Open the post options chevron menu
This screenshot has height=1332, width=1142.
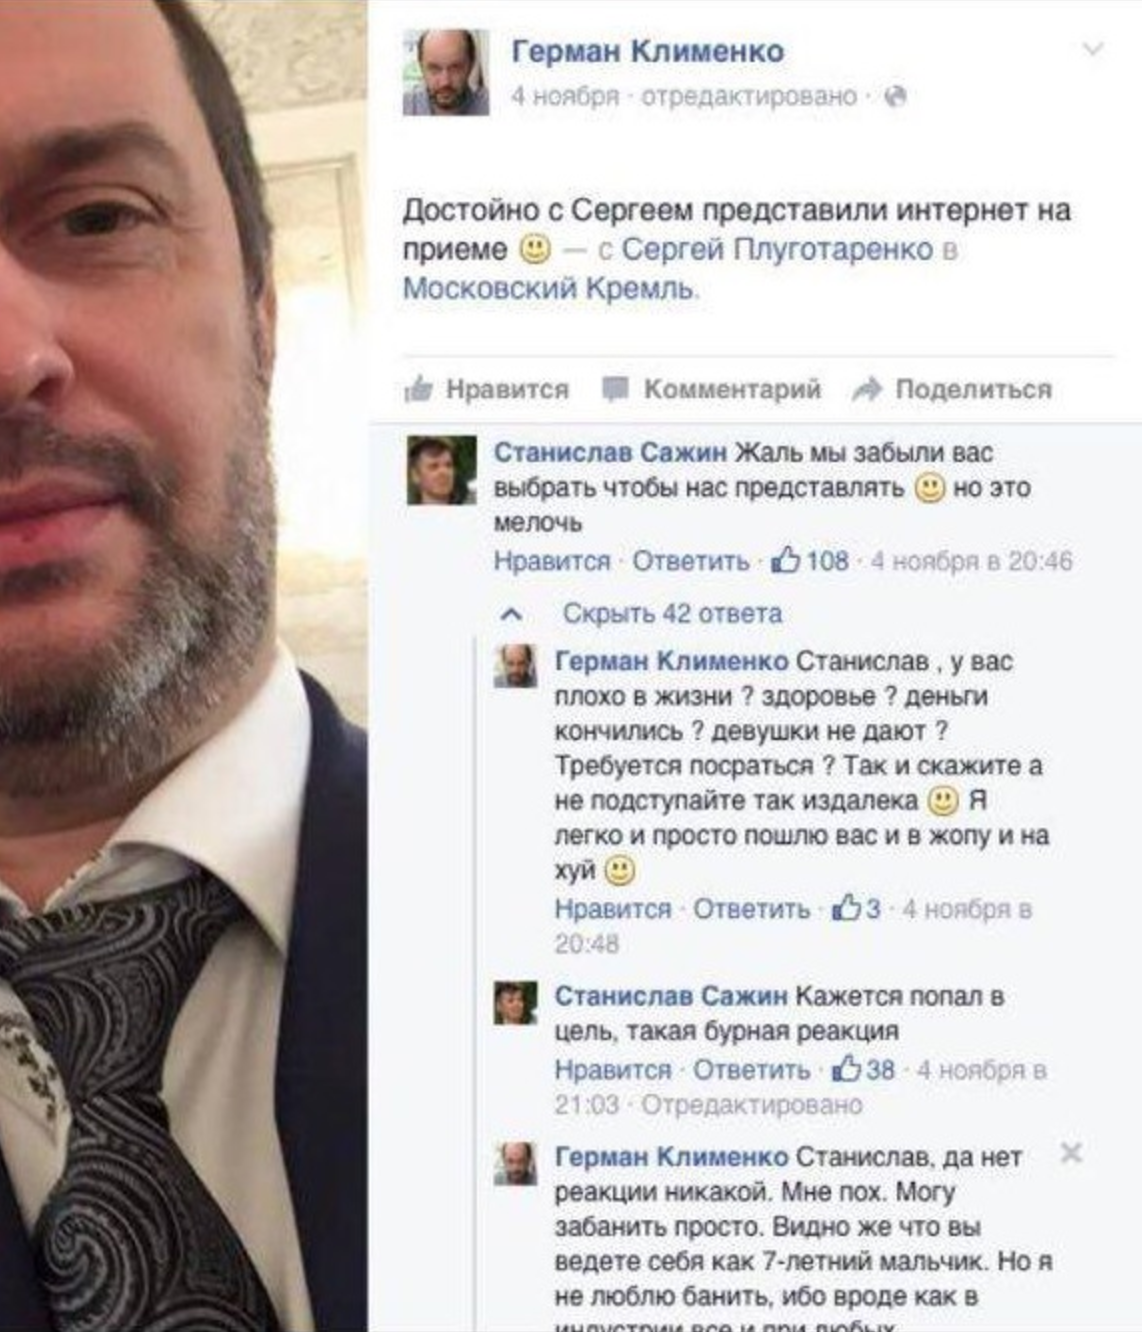tap(1093, 48)
